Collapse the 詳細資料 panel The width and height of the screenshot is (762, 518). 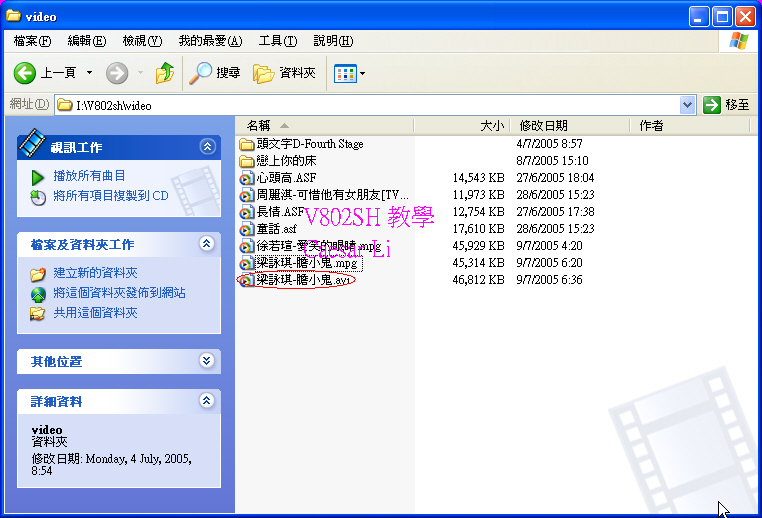click(207, 401)
